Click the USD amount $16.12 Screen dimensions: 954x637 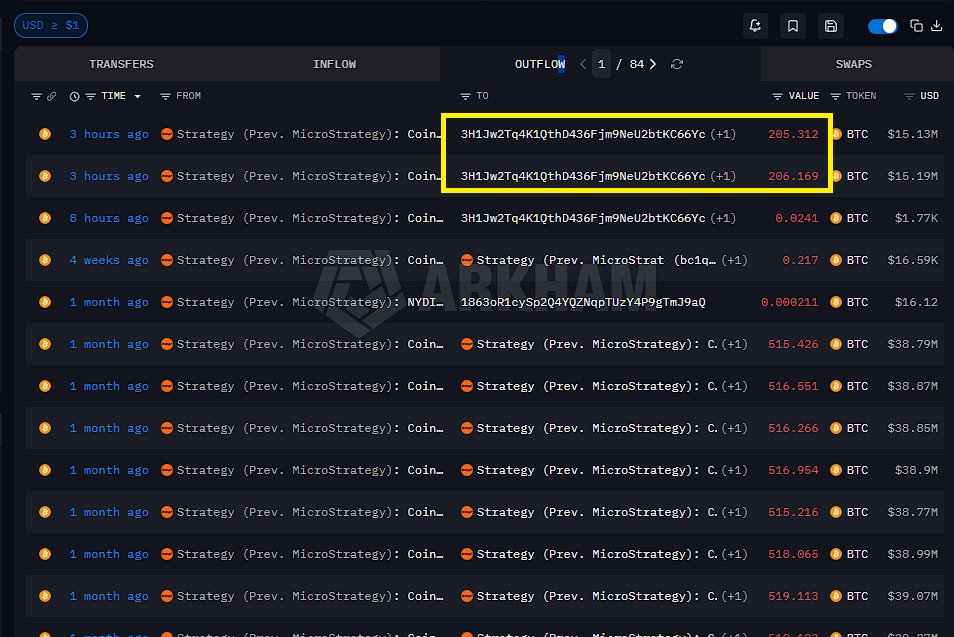(916, 302)
